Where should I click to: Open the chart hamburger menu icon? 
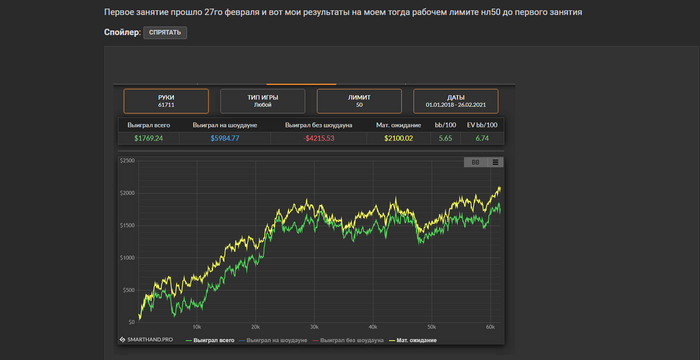click(495, 163)
